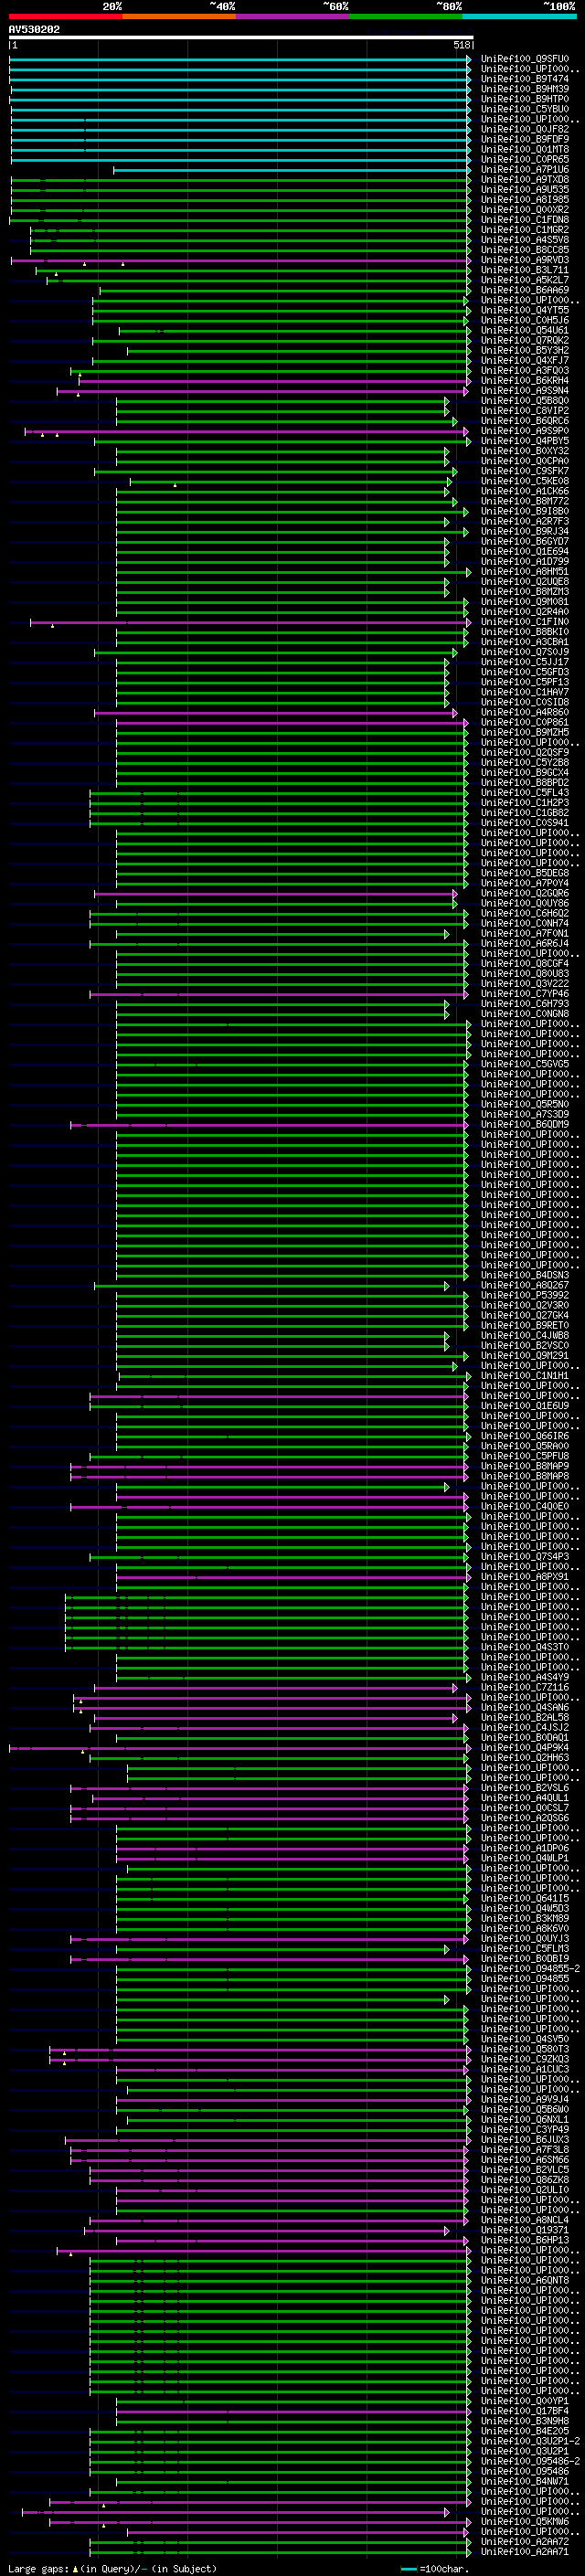Click the UniRef100_Q5KMW6 label
Viewport: 585px width, 2576px height.
coord(525,2521)
